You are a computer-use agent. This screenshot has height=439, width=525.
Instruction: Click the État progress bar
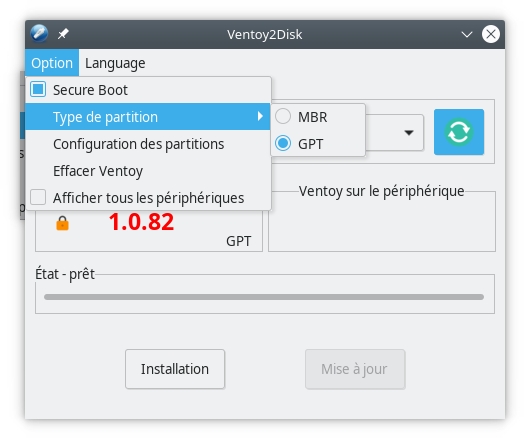point(264,297)
